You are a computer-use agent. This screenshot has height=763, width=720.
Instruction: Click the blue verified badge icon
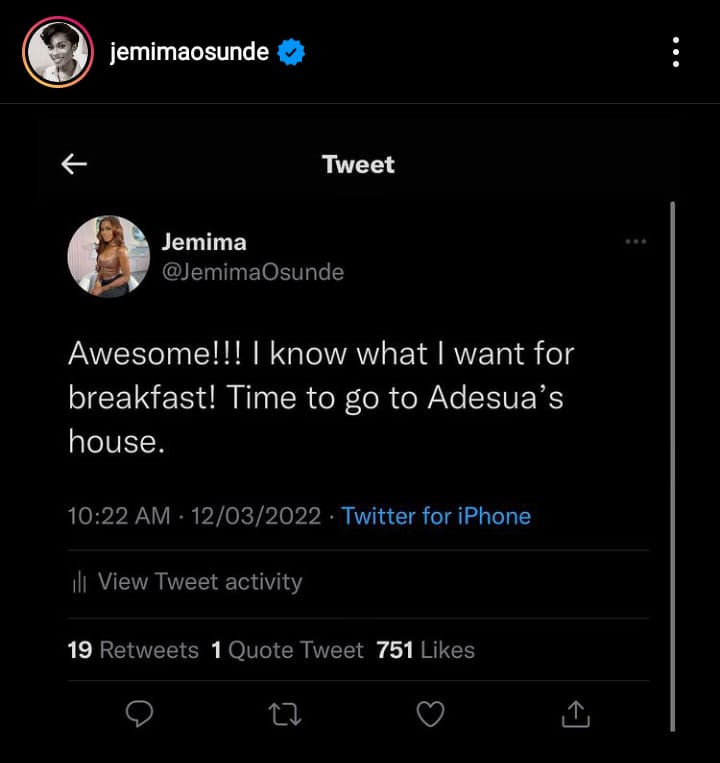pos(291,53)
